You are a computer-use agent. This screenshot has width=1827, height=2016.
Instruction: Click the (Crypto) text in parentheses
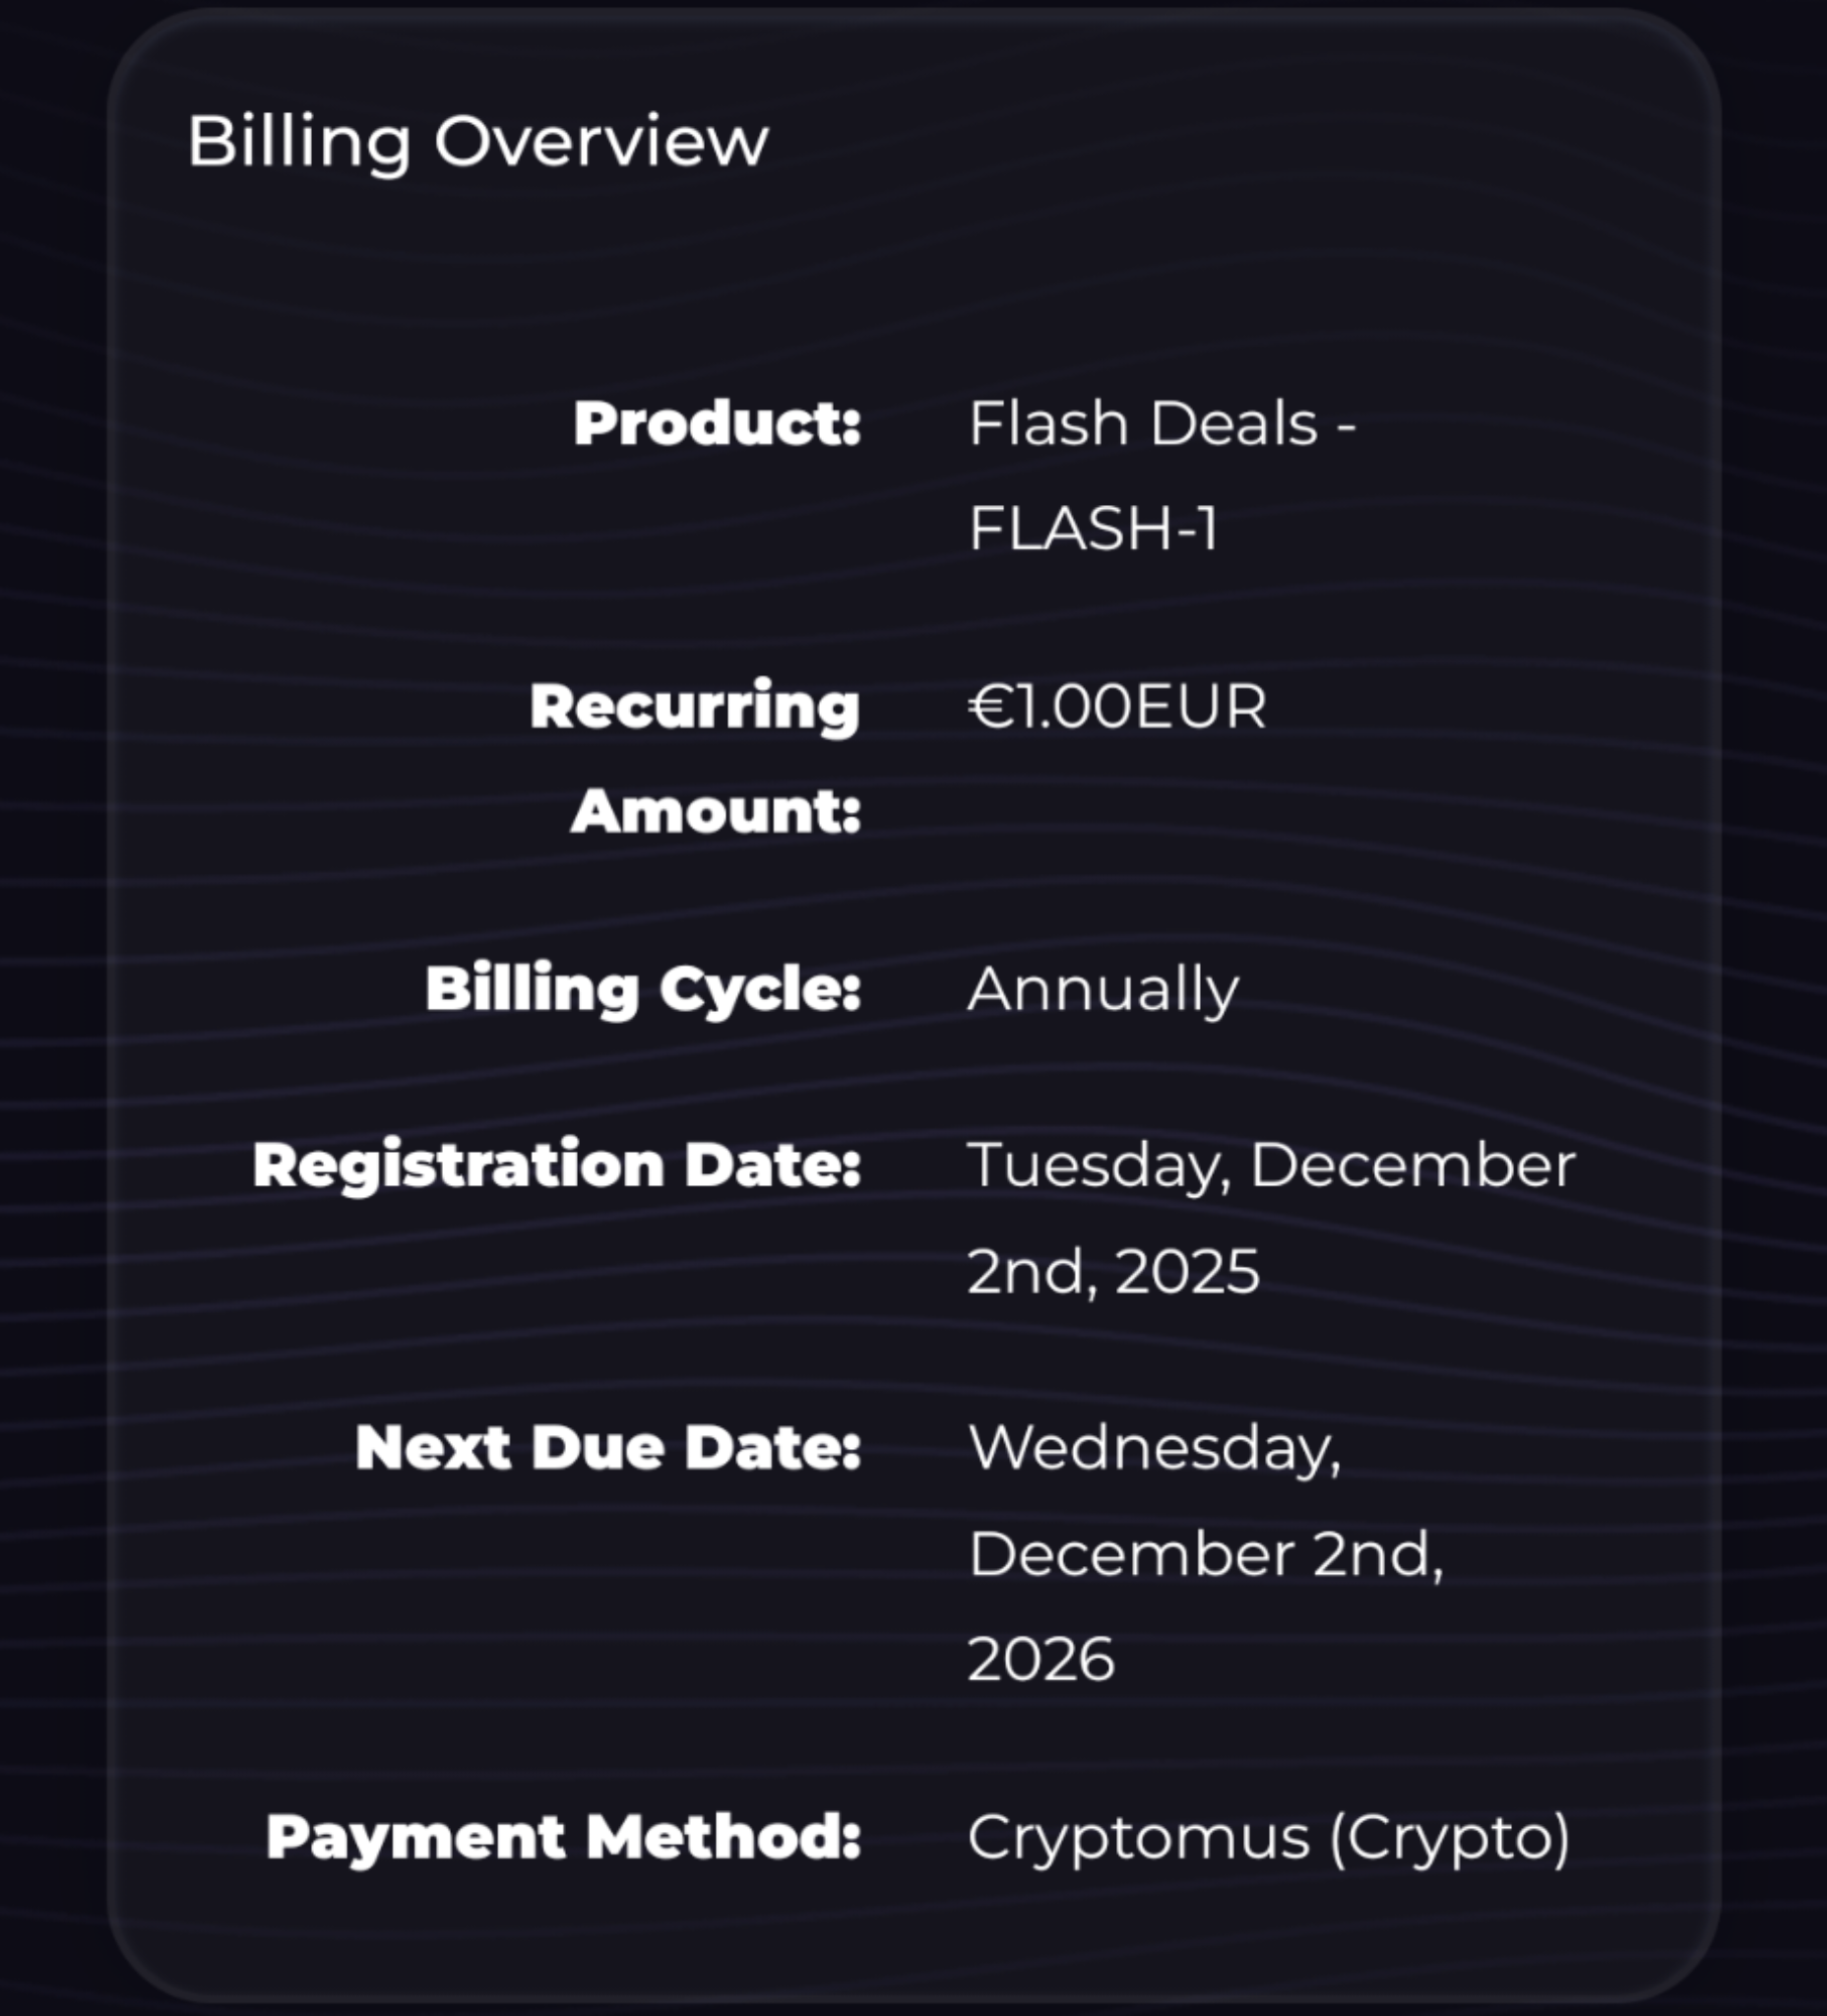point(1450,1837)
